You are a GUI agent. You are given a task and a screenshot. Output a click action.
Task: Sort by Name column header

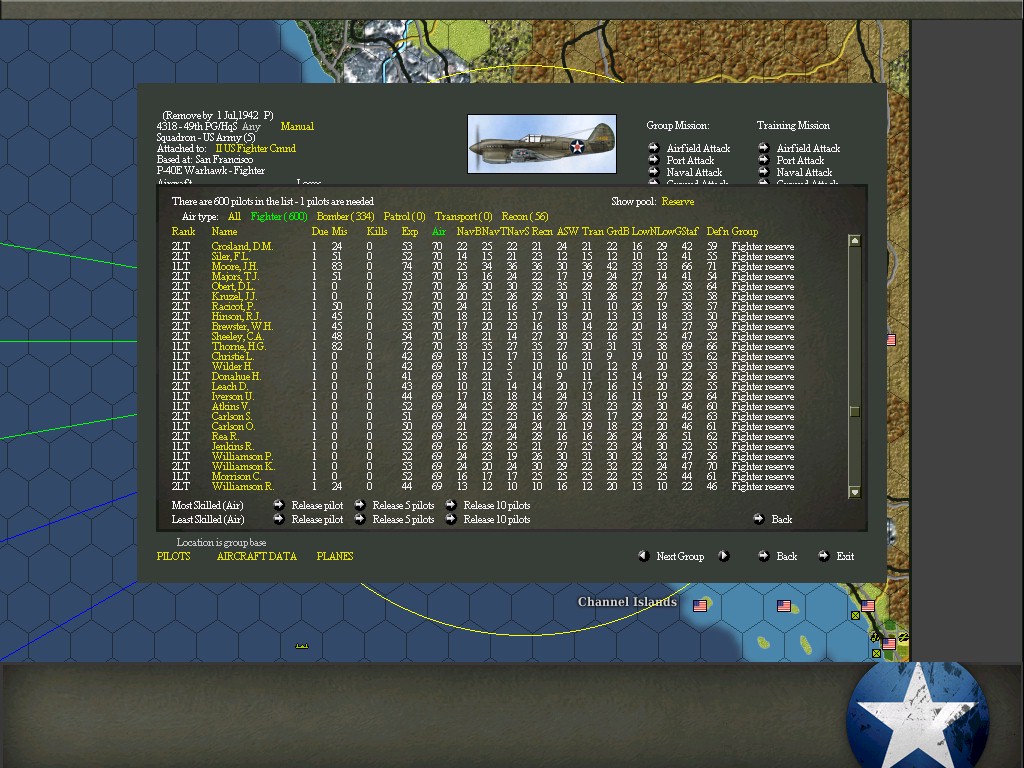click(224, 232)
